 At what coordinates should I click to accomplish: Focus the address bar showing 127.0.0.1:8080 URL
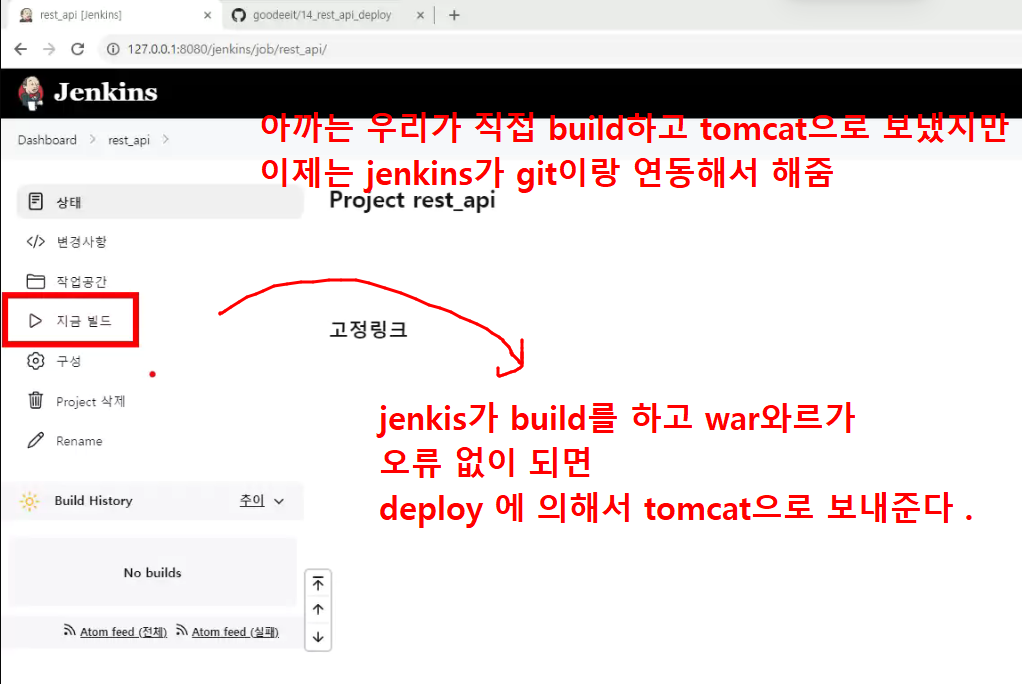227,49
